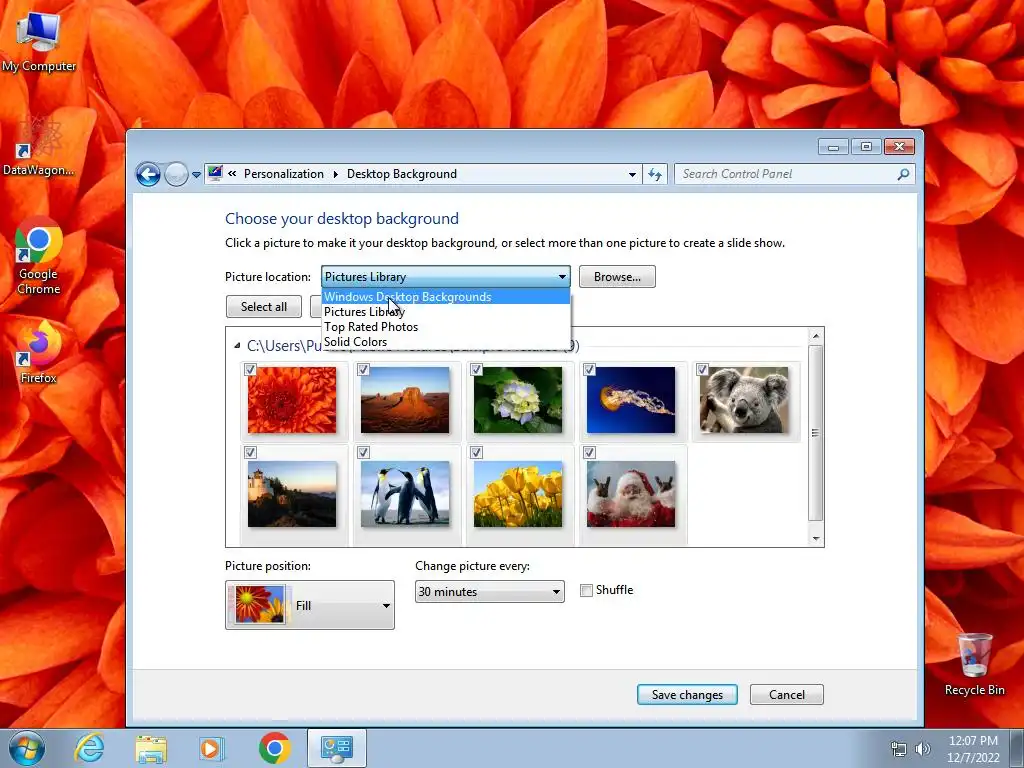
Task: Select the penguins wallpaper thumbnail
Action: [x=405, y=494]
